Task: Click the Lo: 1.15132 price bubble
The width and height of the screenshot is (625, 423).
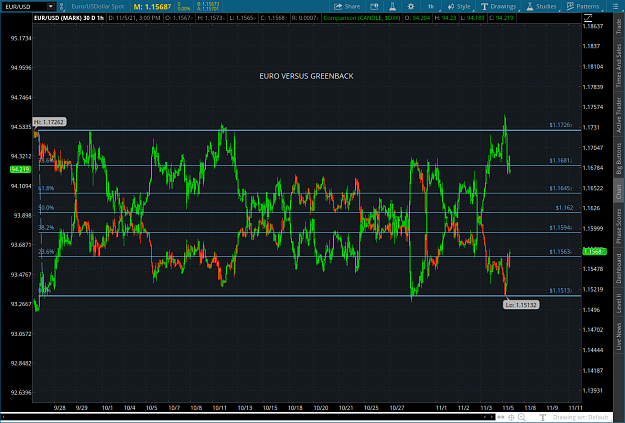Action: click(521, 305)
